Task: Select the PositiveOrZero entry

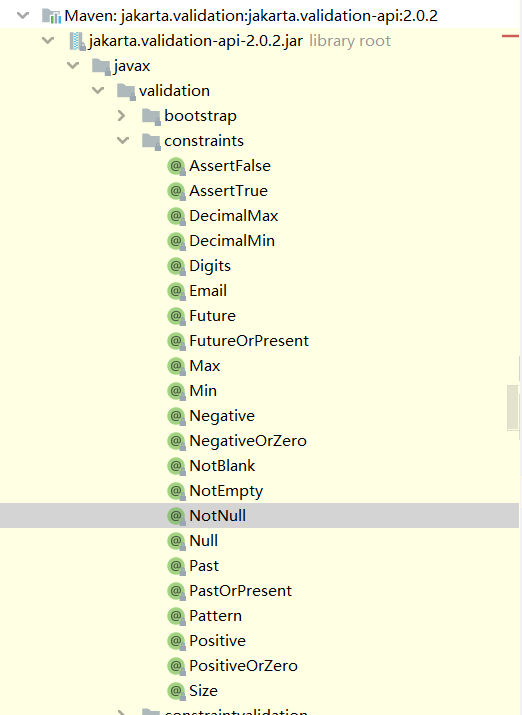Action: tap(243, 666)
